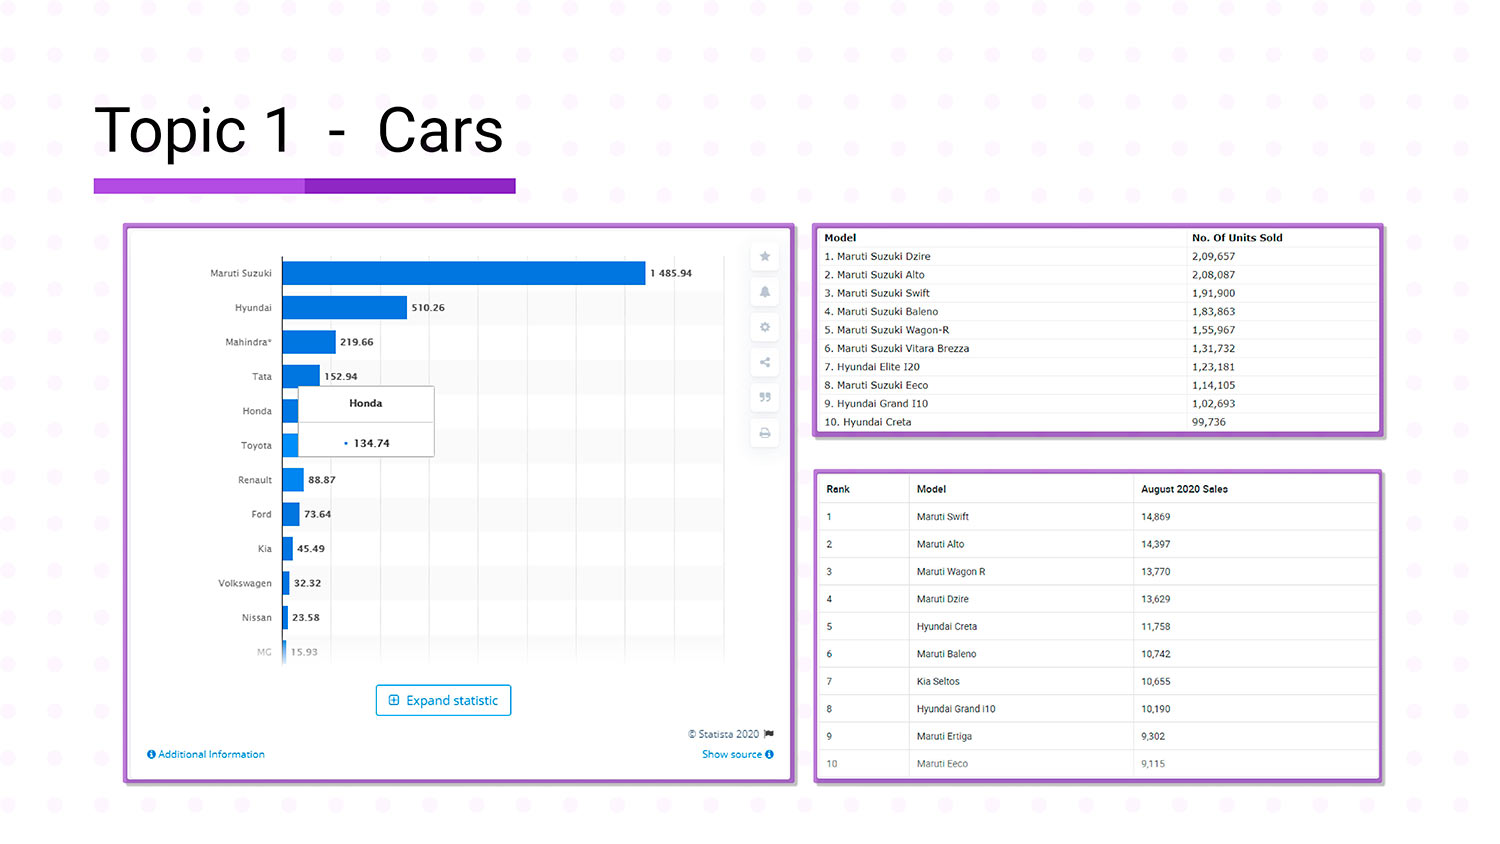Click the bell notification icon
Image resolution: width=1500 pixels, height=844 pixels.
point(765,292)
